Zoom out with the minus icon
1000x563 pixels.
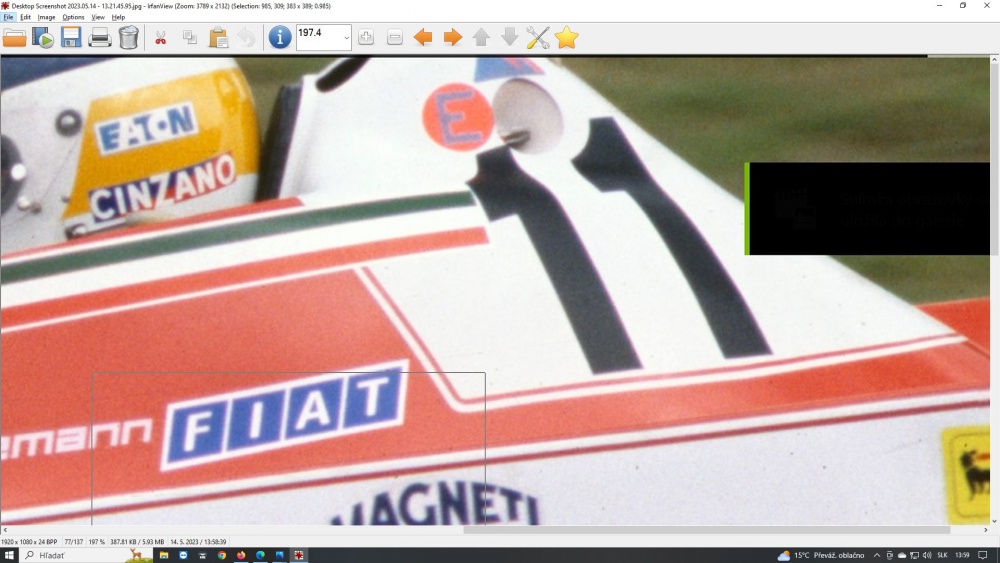tap(395, 37)
